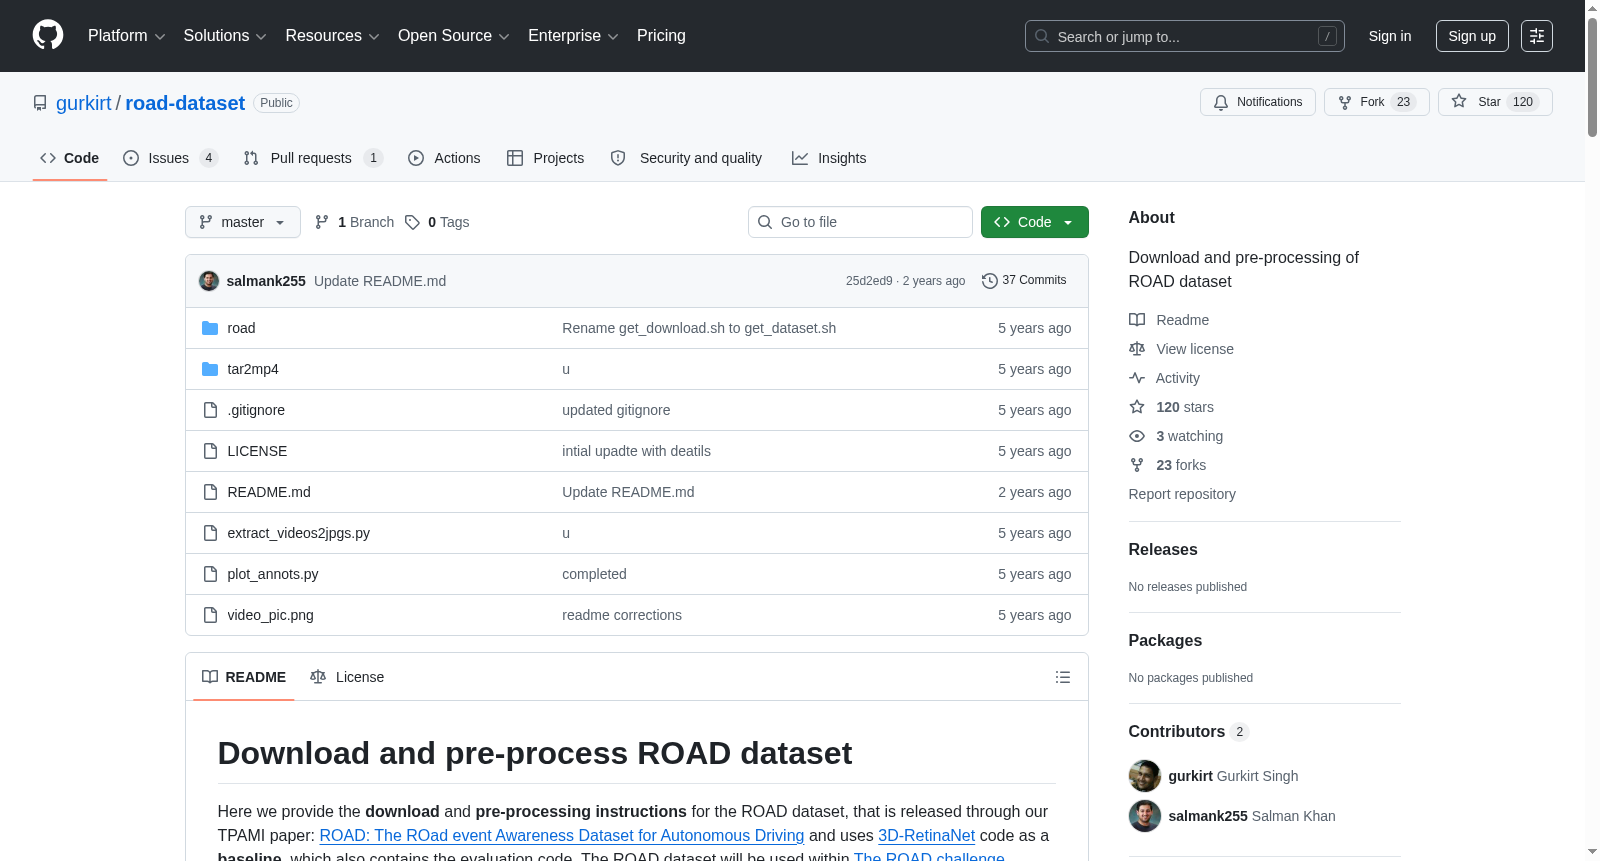Open the command palette icon button

tap(1537, 36)
